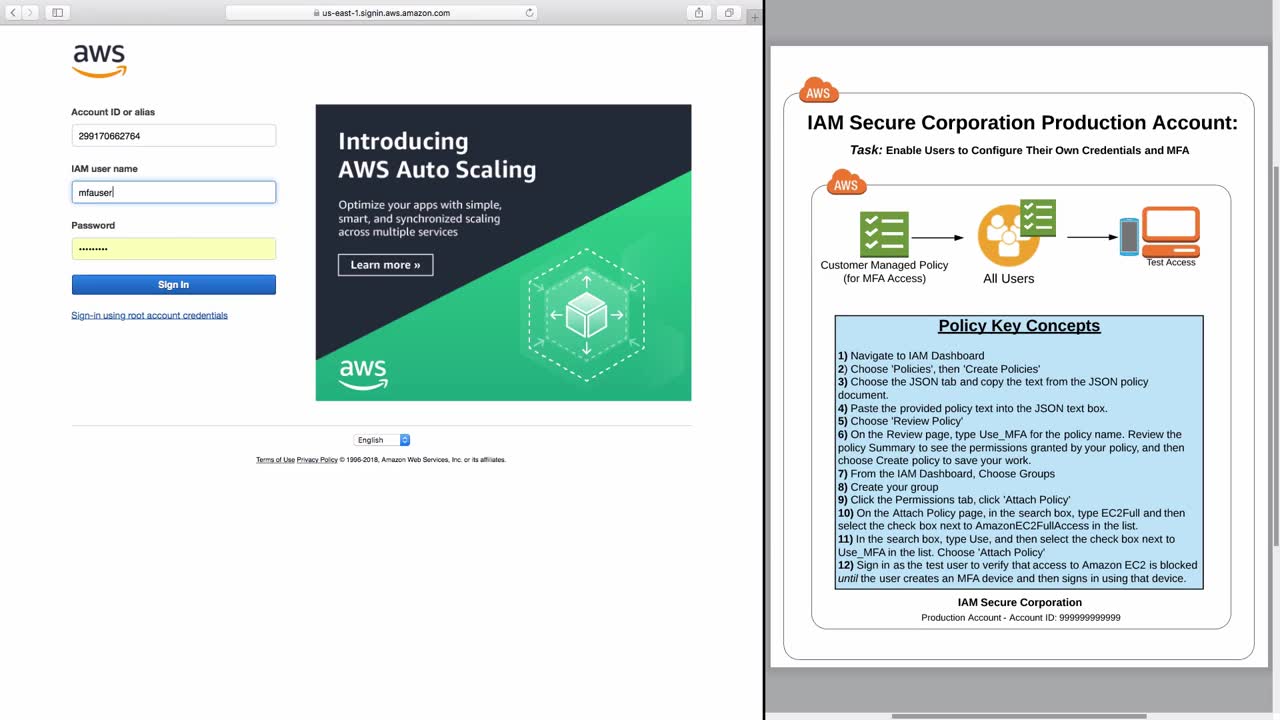Click the All Users group icon
1280x720 pixels.
tap(1016, 234)
